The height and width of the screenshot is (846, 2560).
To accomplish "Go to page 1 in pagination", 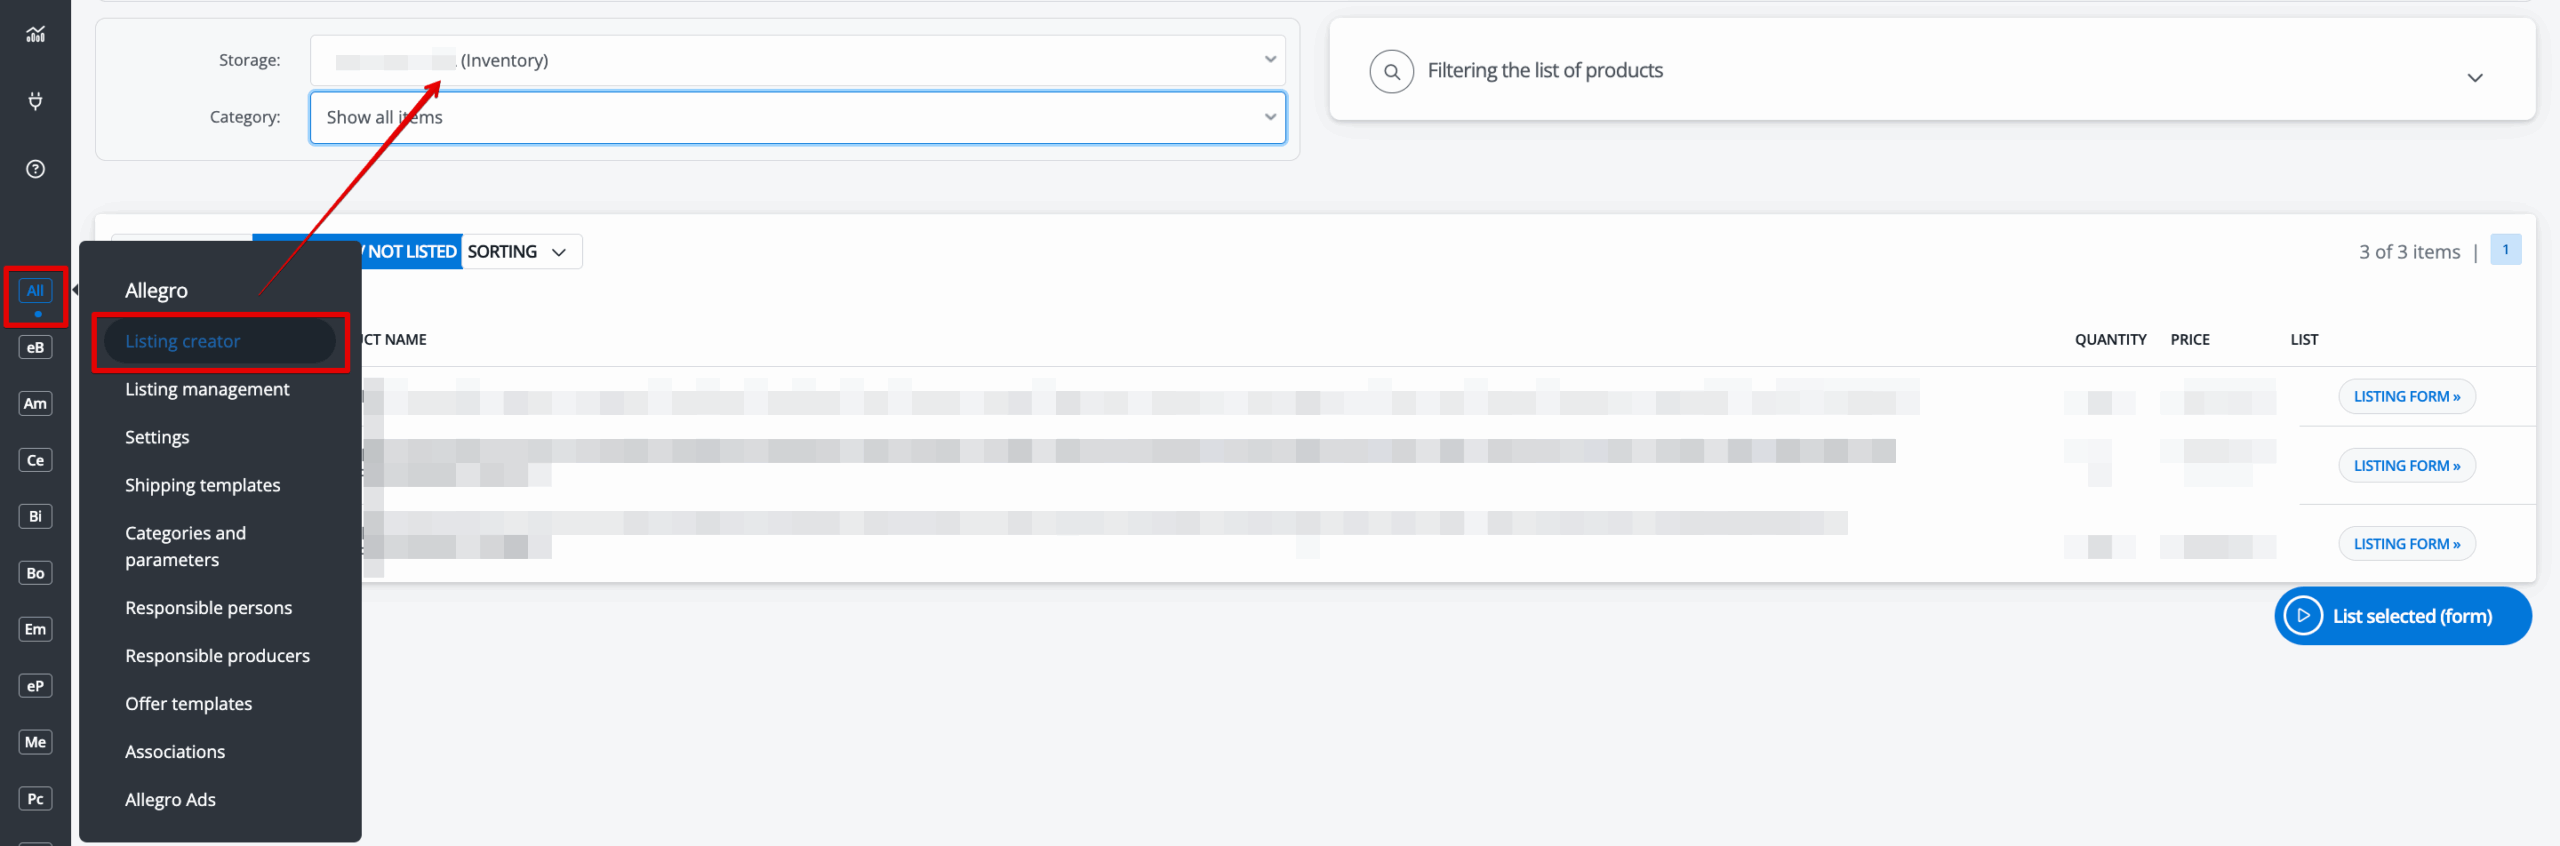I will point(2505,250).
